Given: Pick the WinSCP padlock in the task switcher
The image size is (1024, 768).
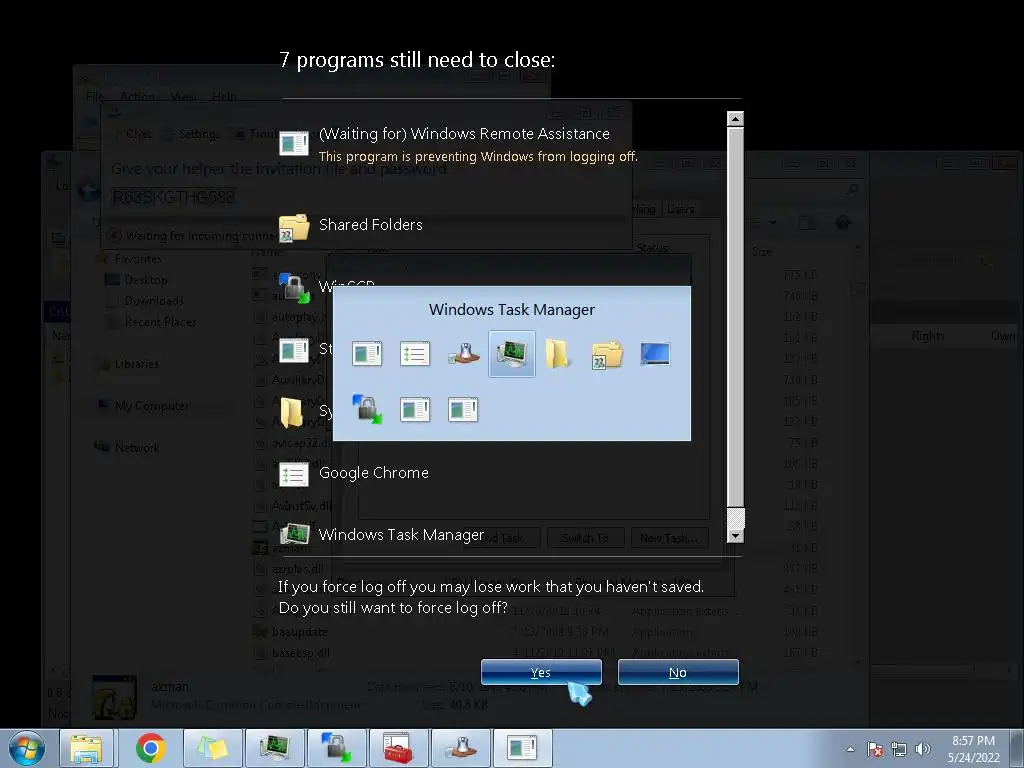Looking at the screenshot, I should [367, 409].
